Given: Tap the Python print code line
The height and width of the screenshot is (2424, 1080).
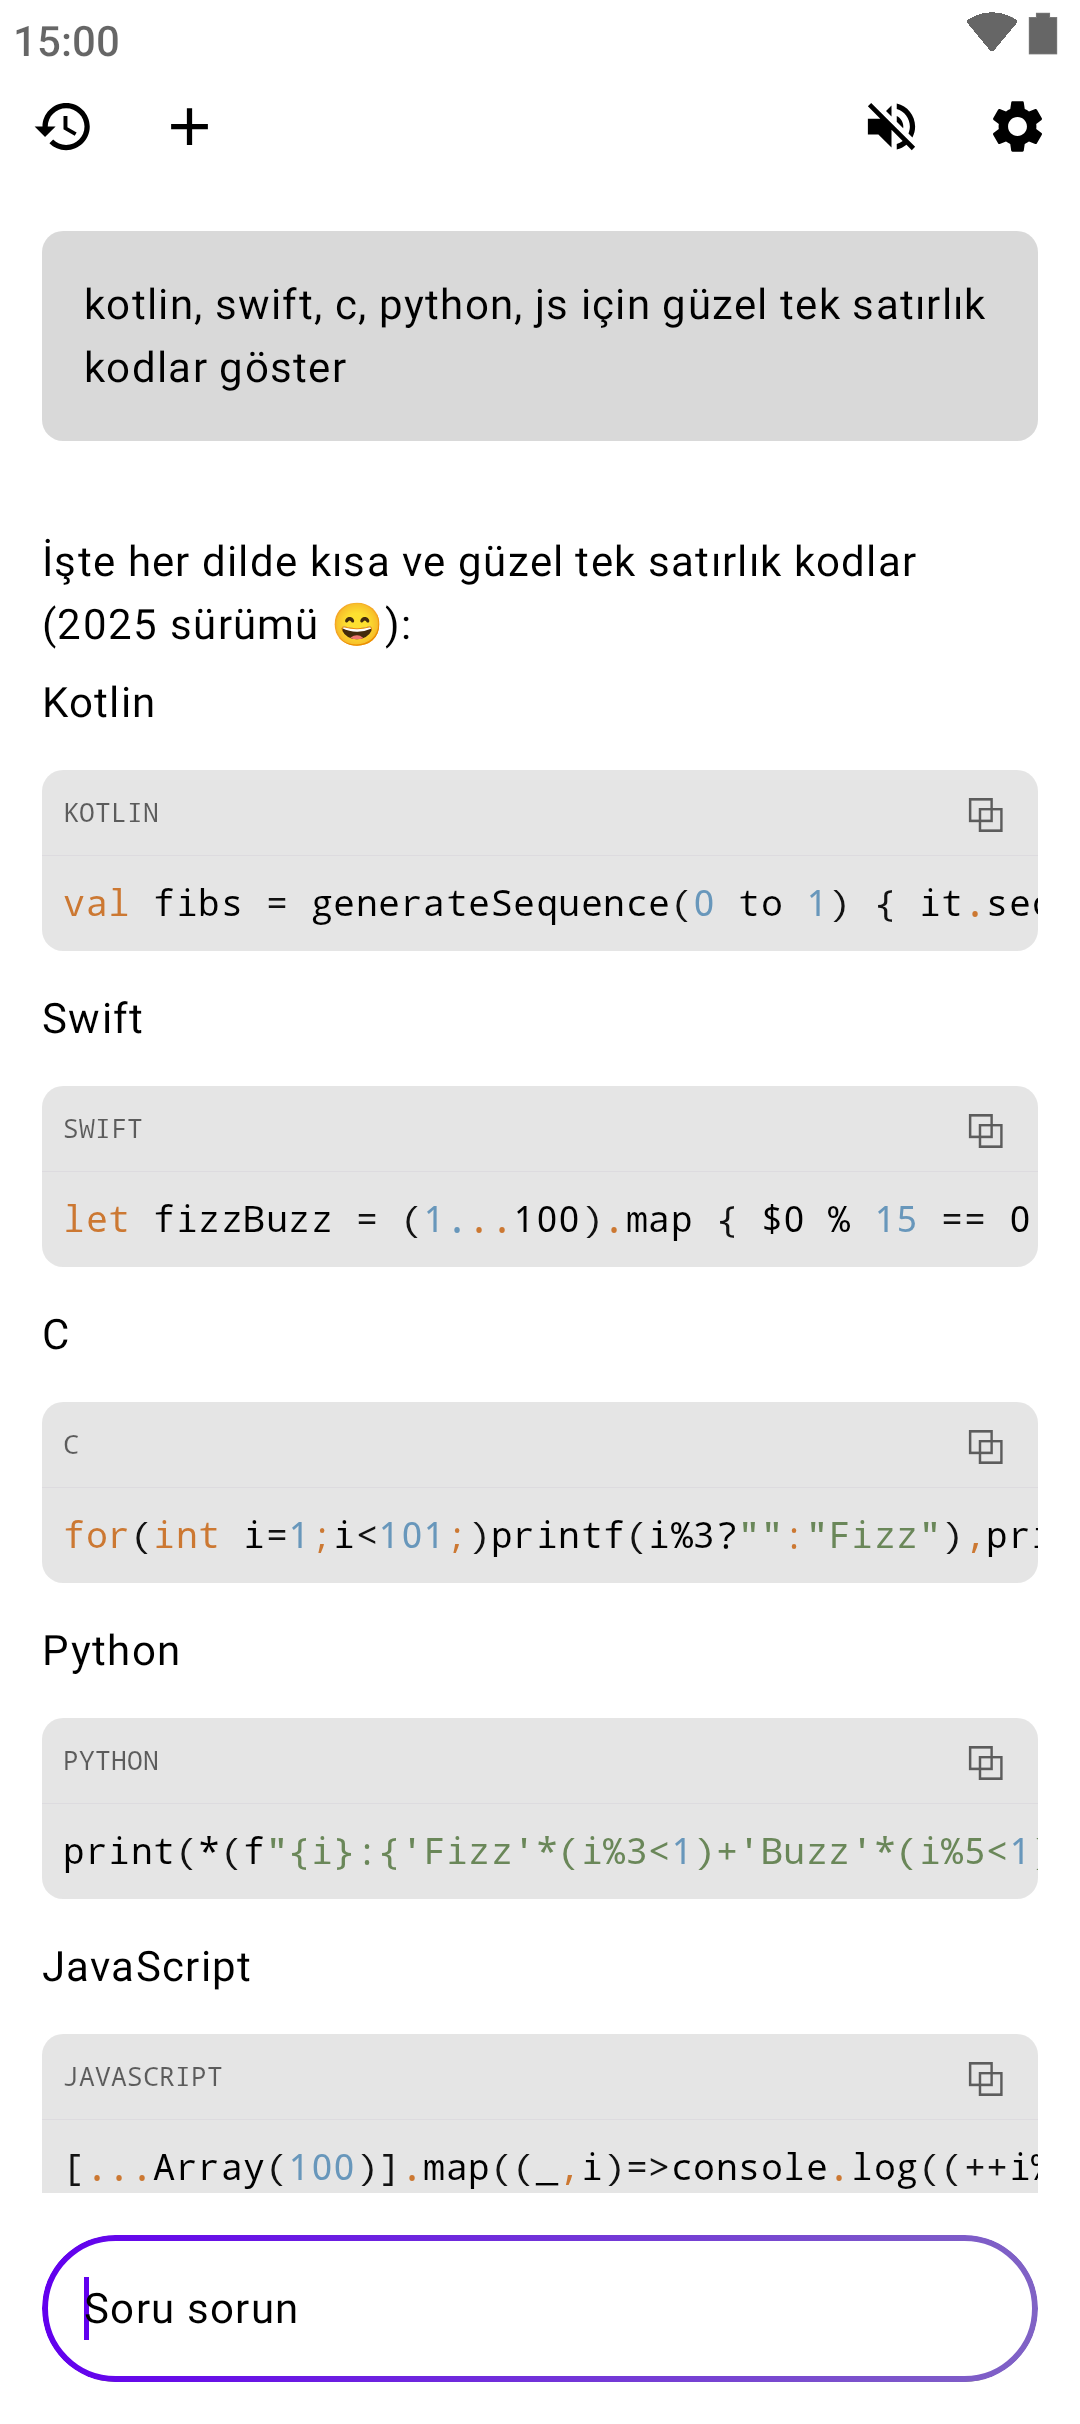Looking at the screenshot, I should coord(540,1852).
